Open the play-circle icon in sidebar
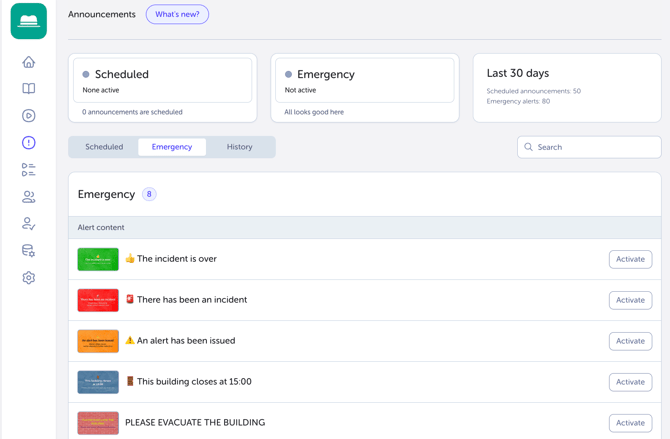670x439 pixels. click(29, 115)
